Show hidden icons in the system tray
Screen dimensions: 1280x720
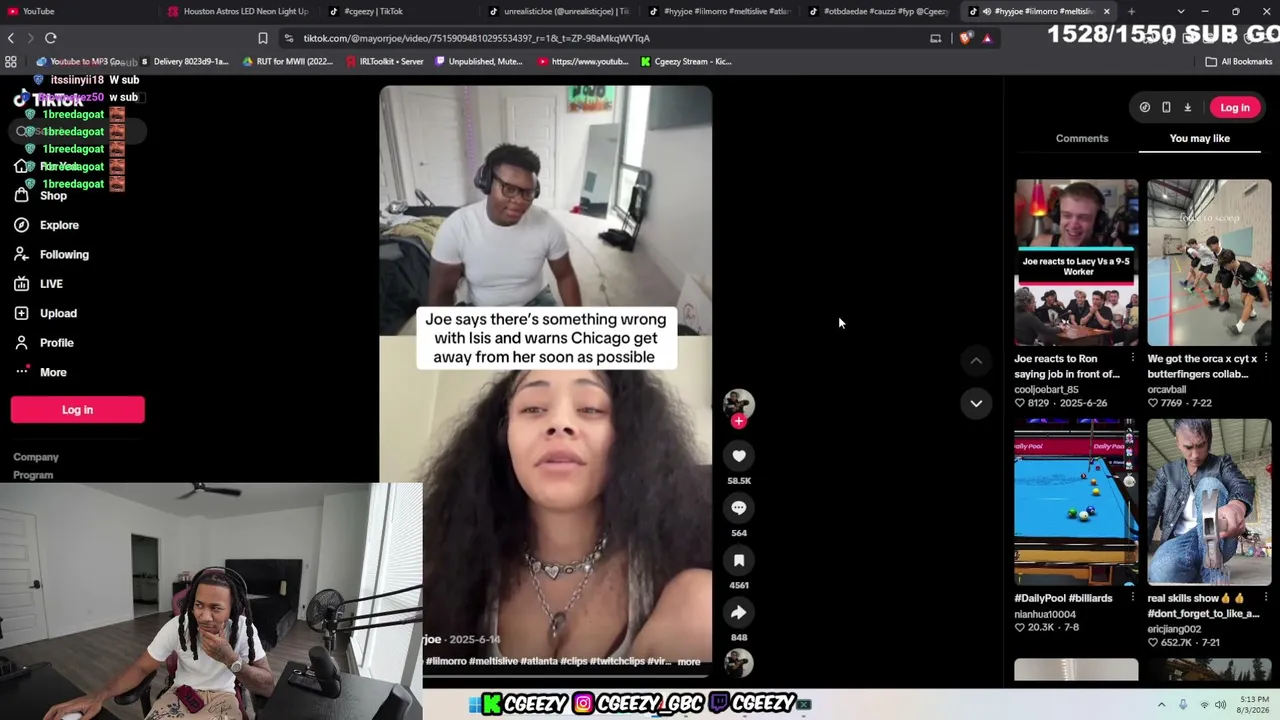(1161, 705)
